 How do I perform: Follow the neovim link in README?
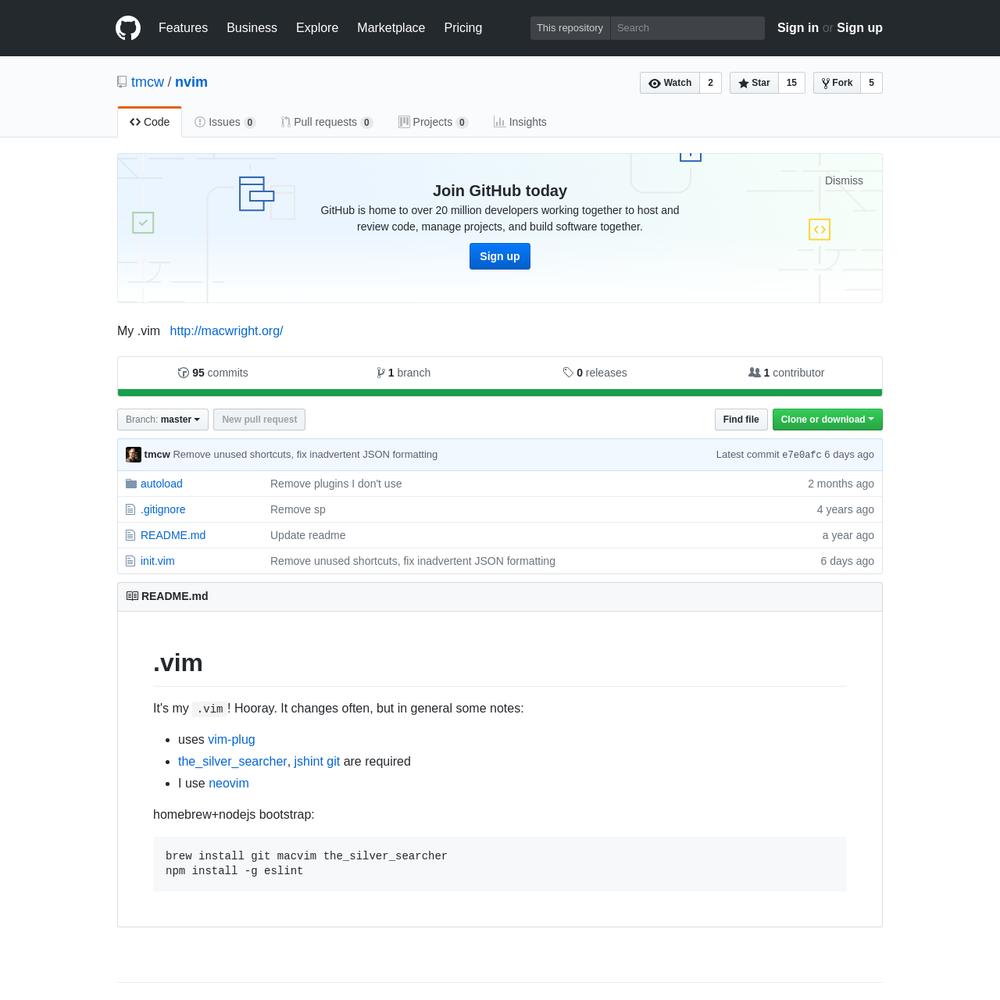coord(229,783)
